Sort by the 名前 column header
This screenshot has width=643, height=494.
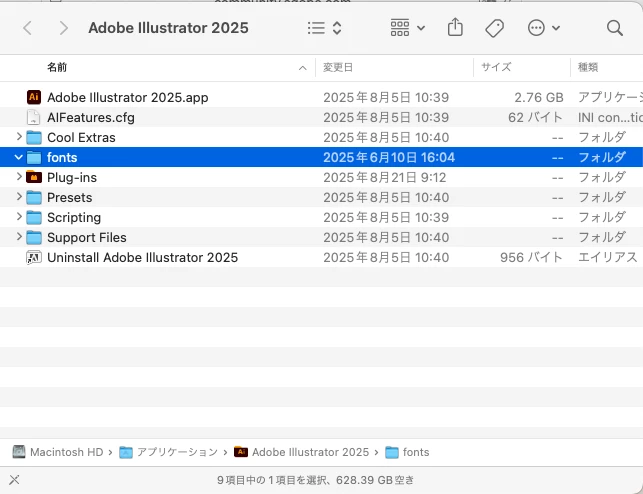(57, 67)
